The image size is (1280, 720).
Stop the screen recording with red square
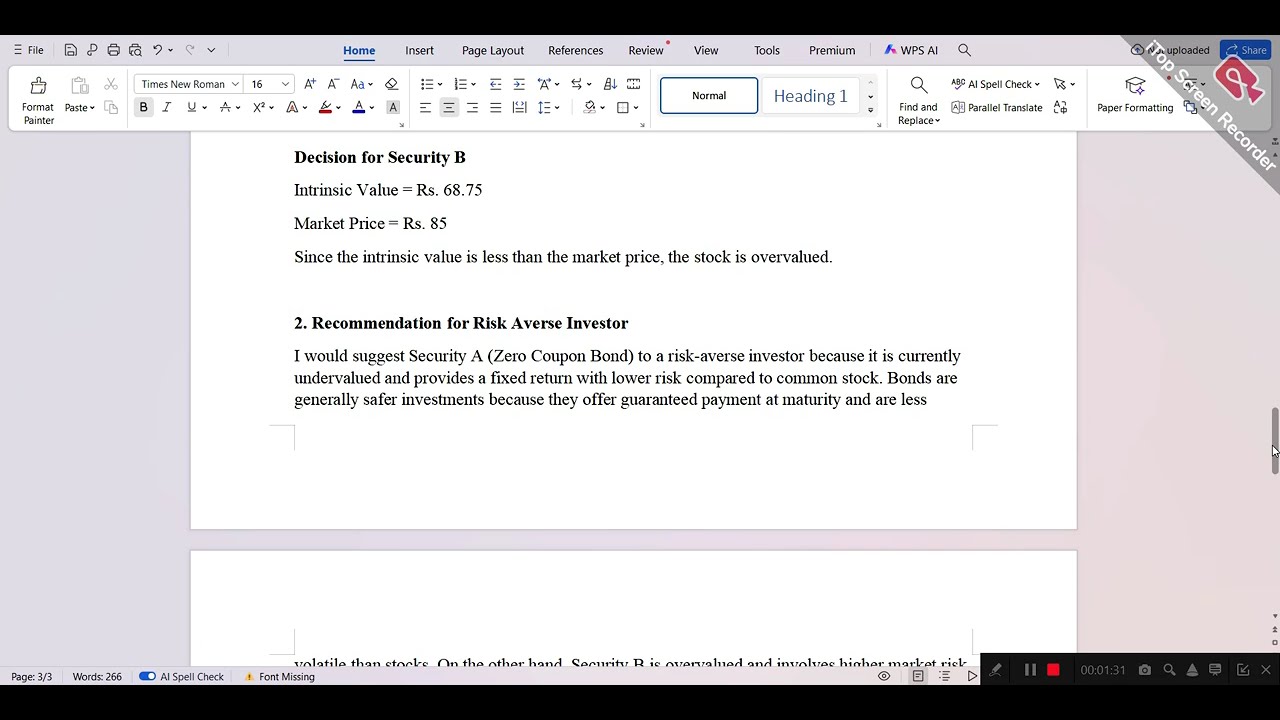click(x=1053, y=670)
